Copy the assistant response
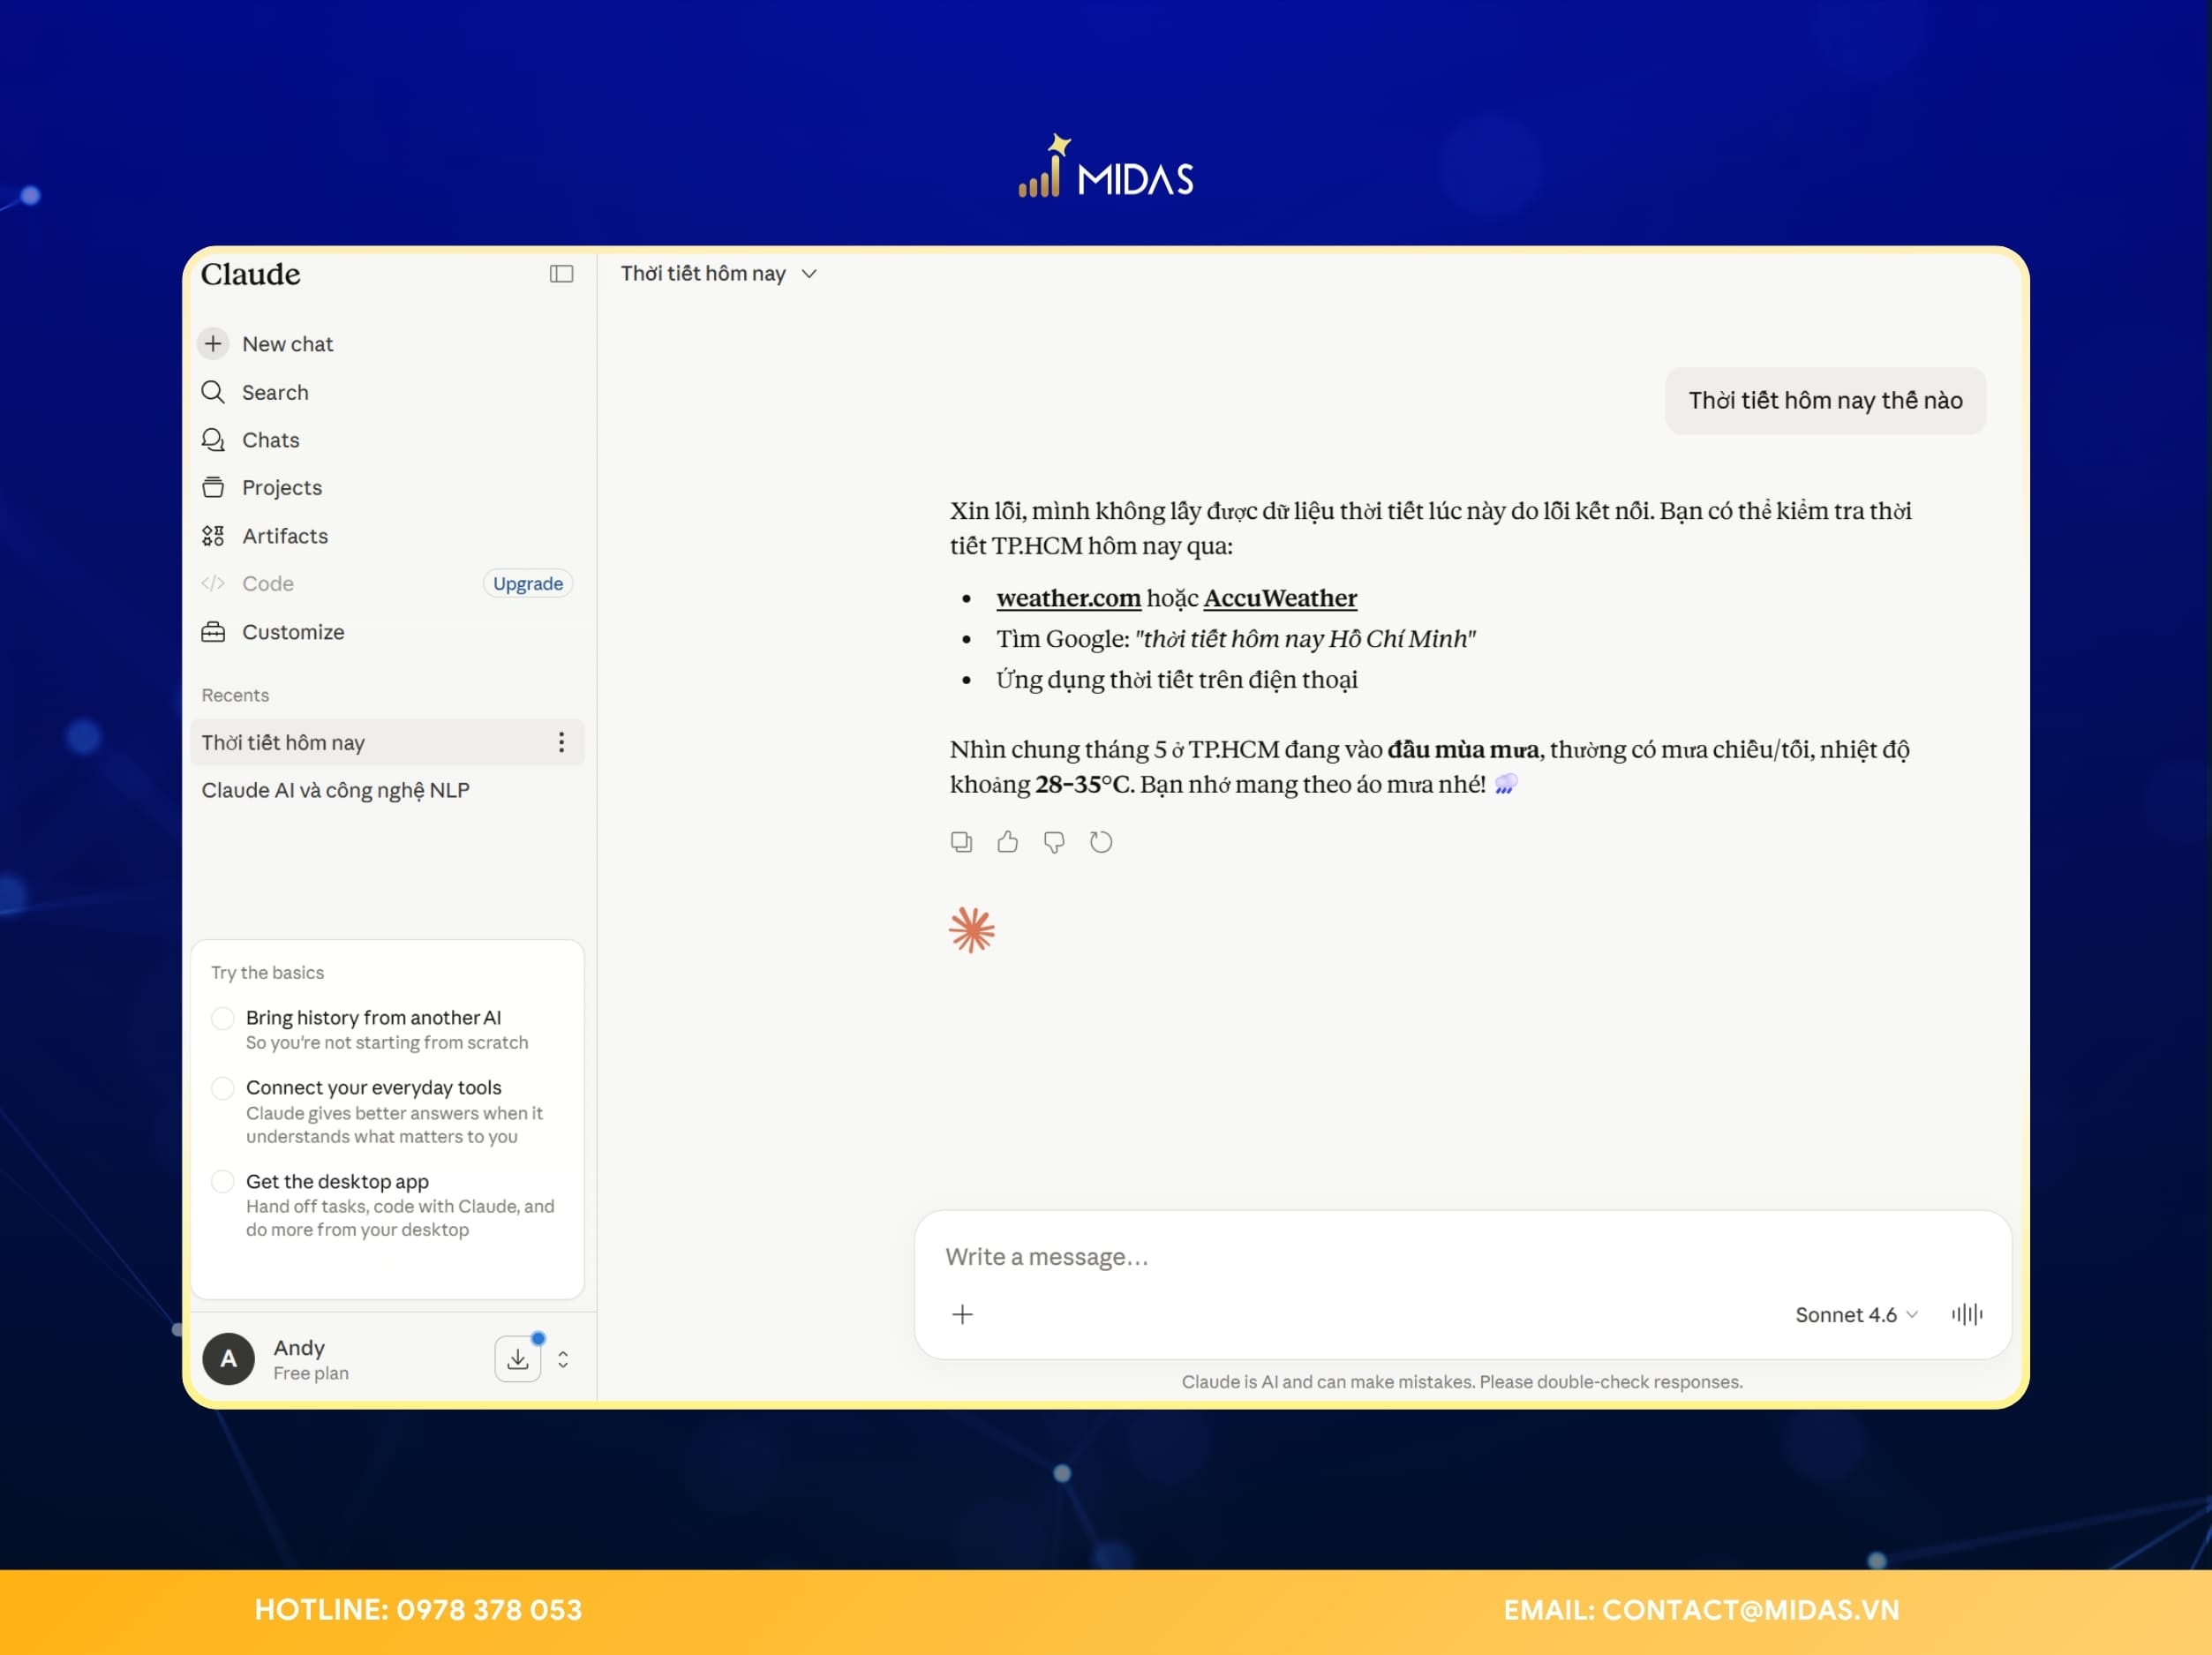Viewport: 2212px width, 1655px height. coord(961,842)
